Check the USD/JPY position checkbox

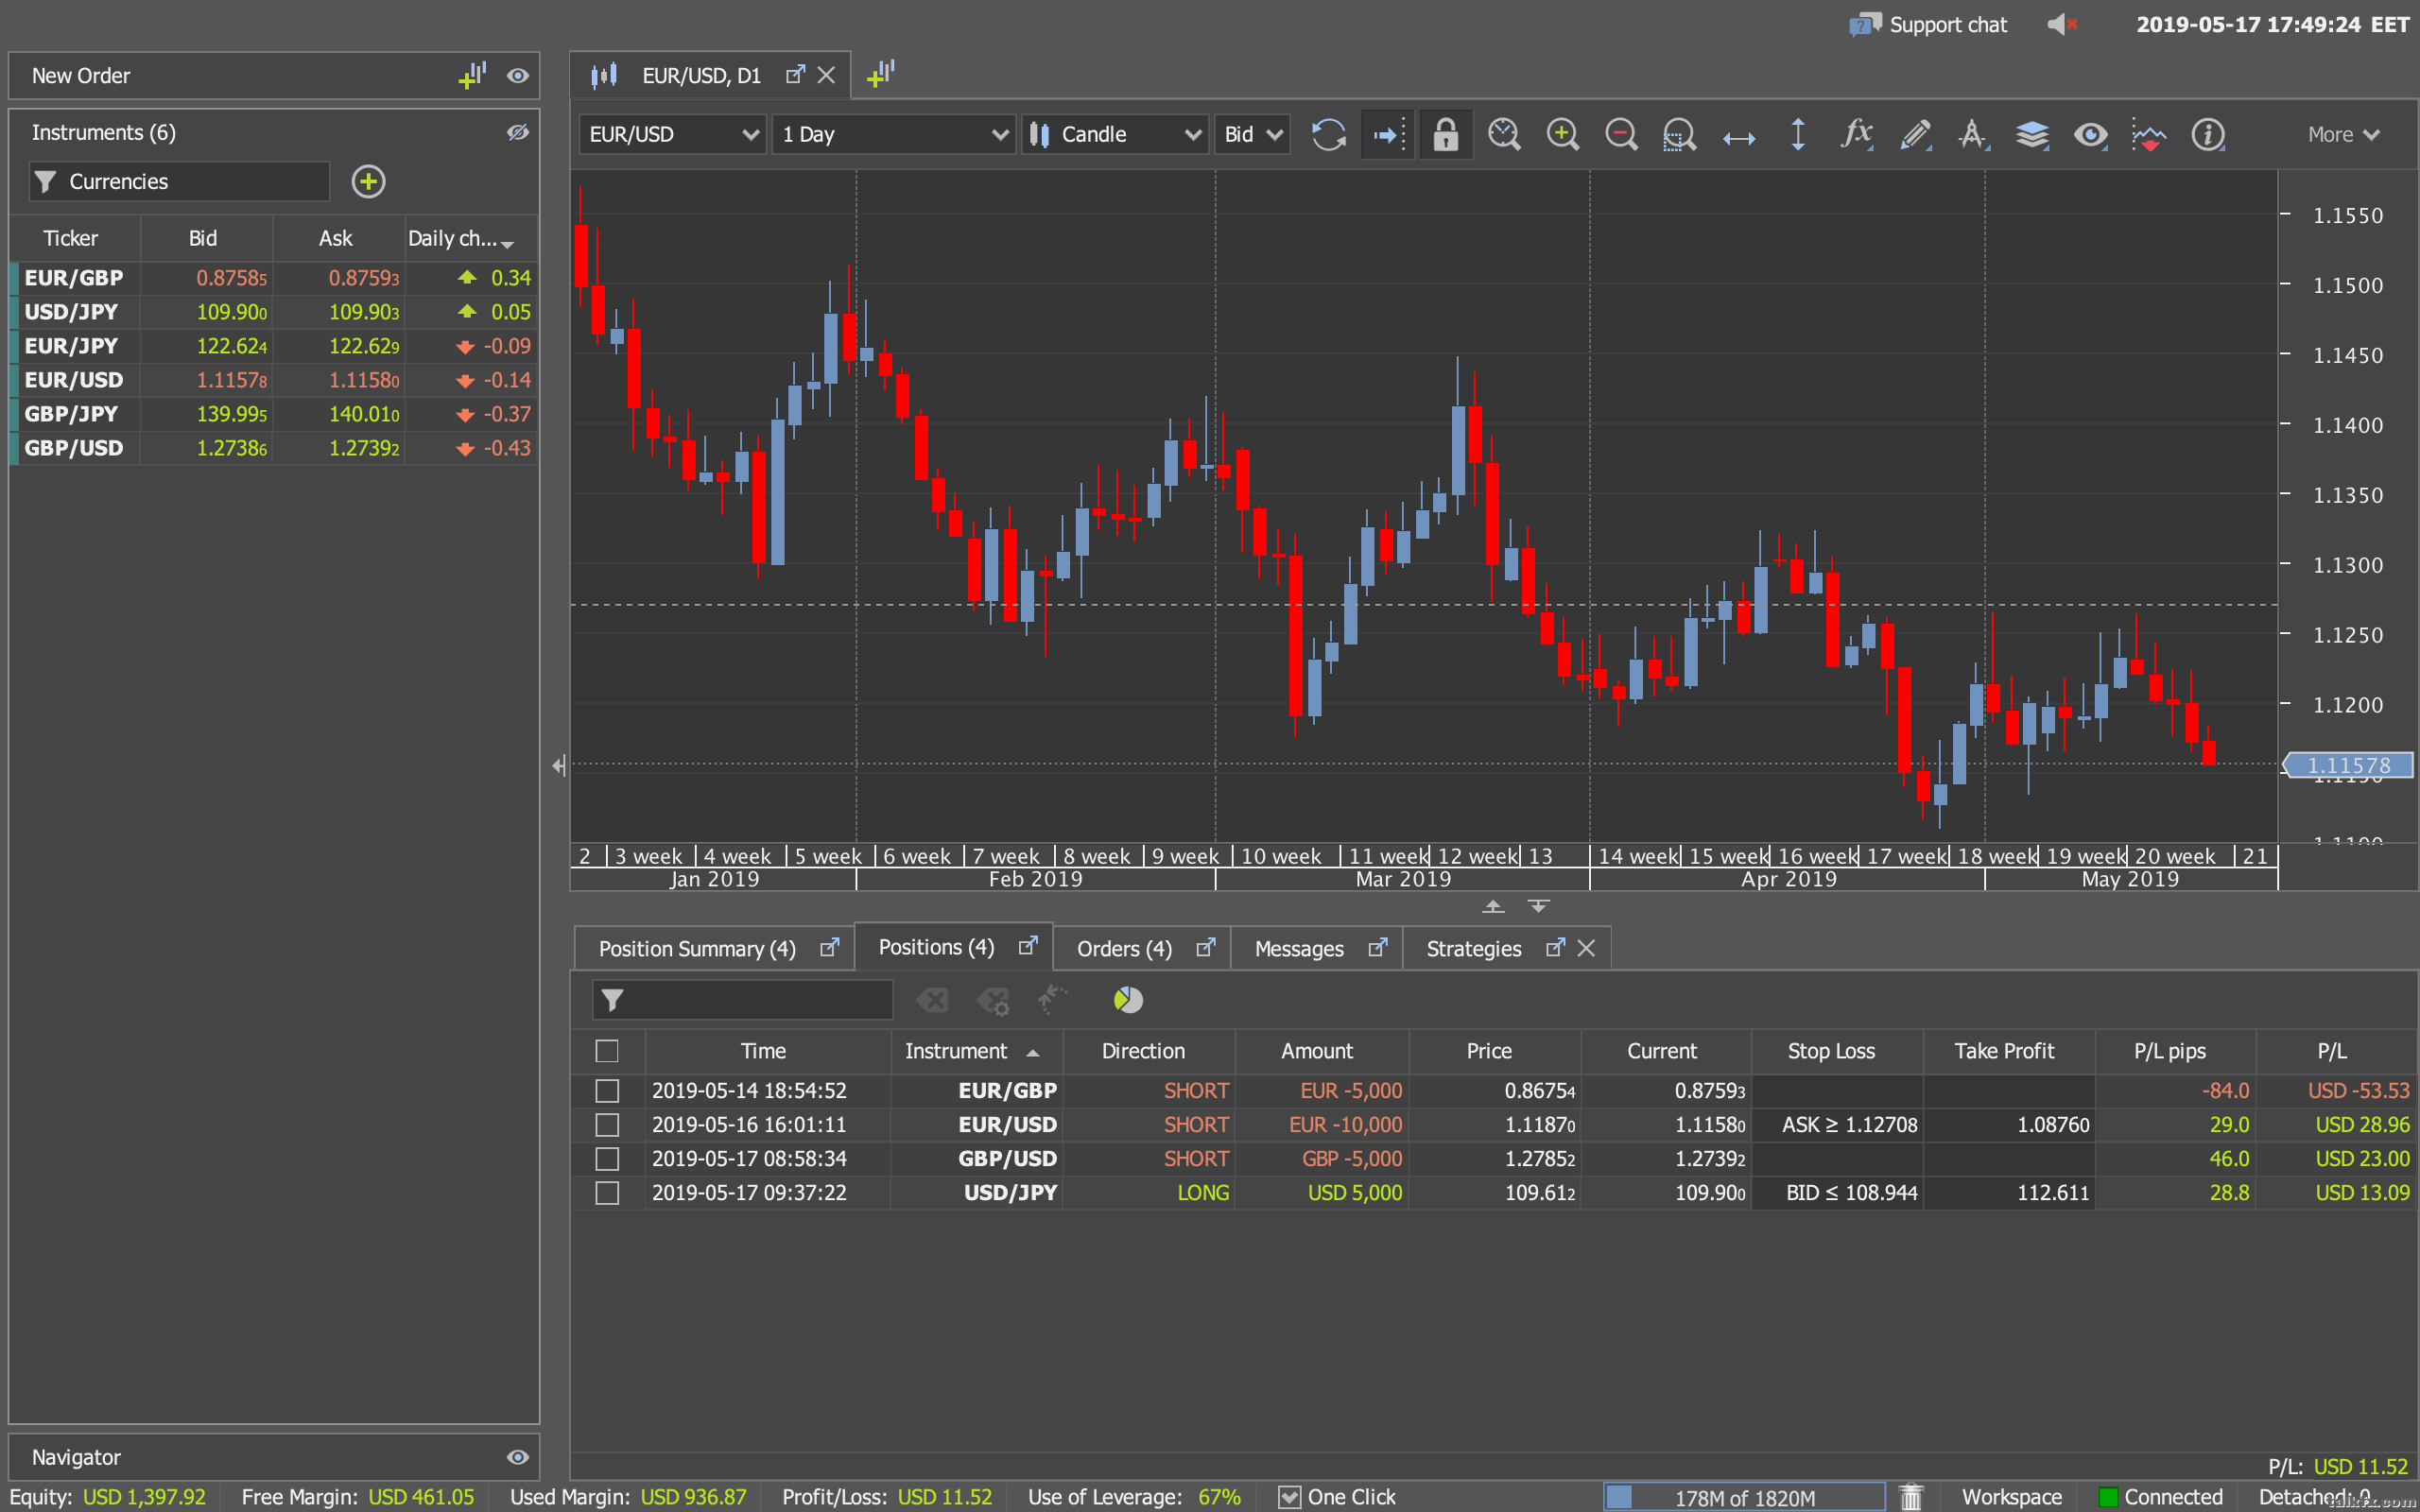pyautogui.click(x=607, y=1193)
